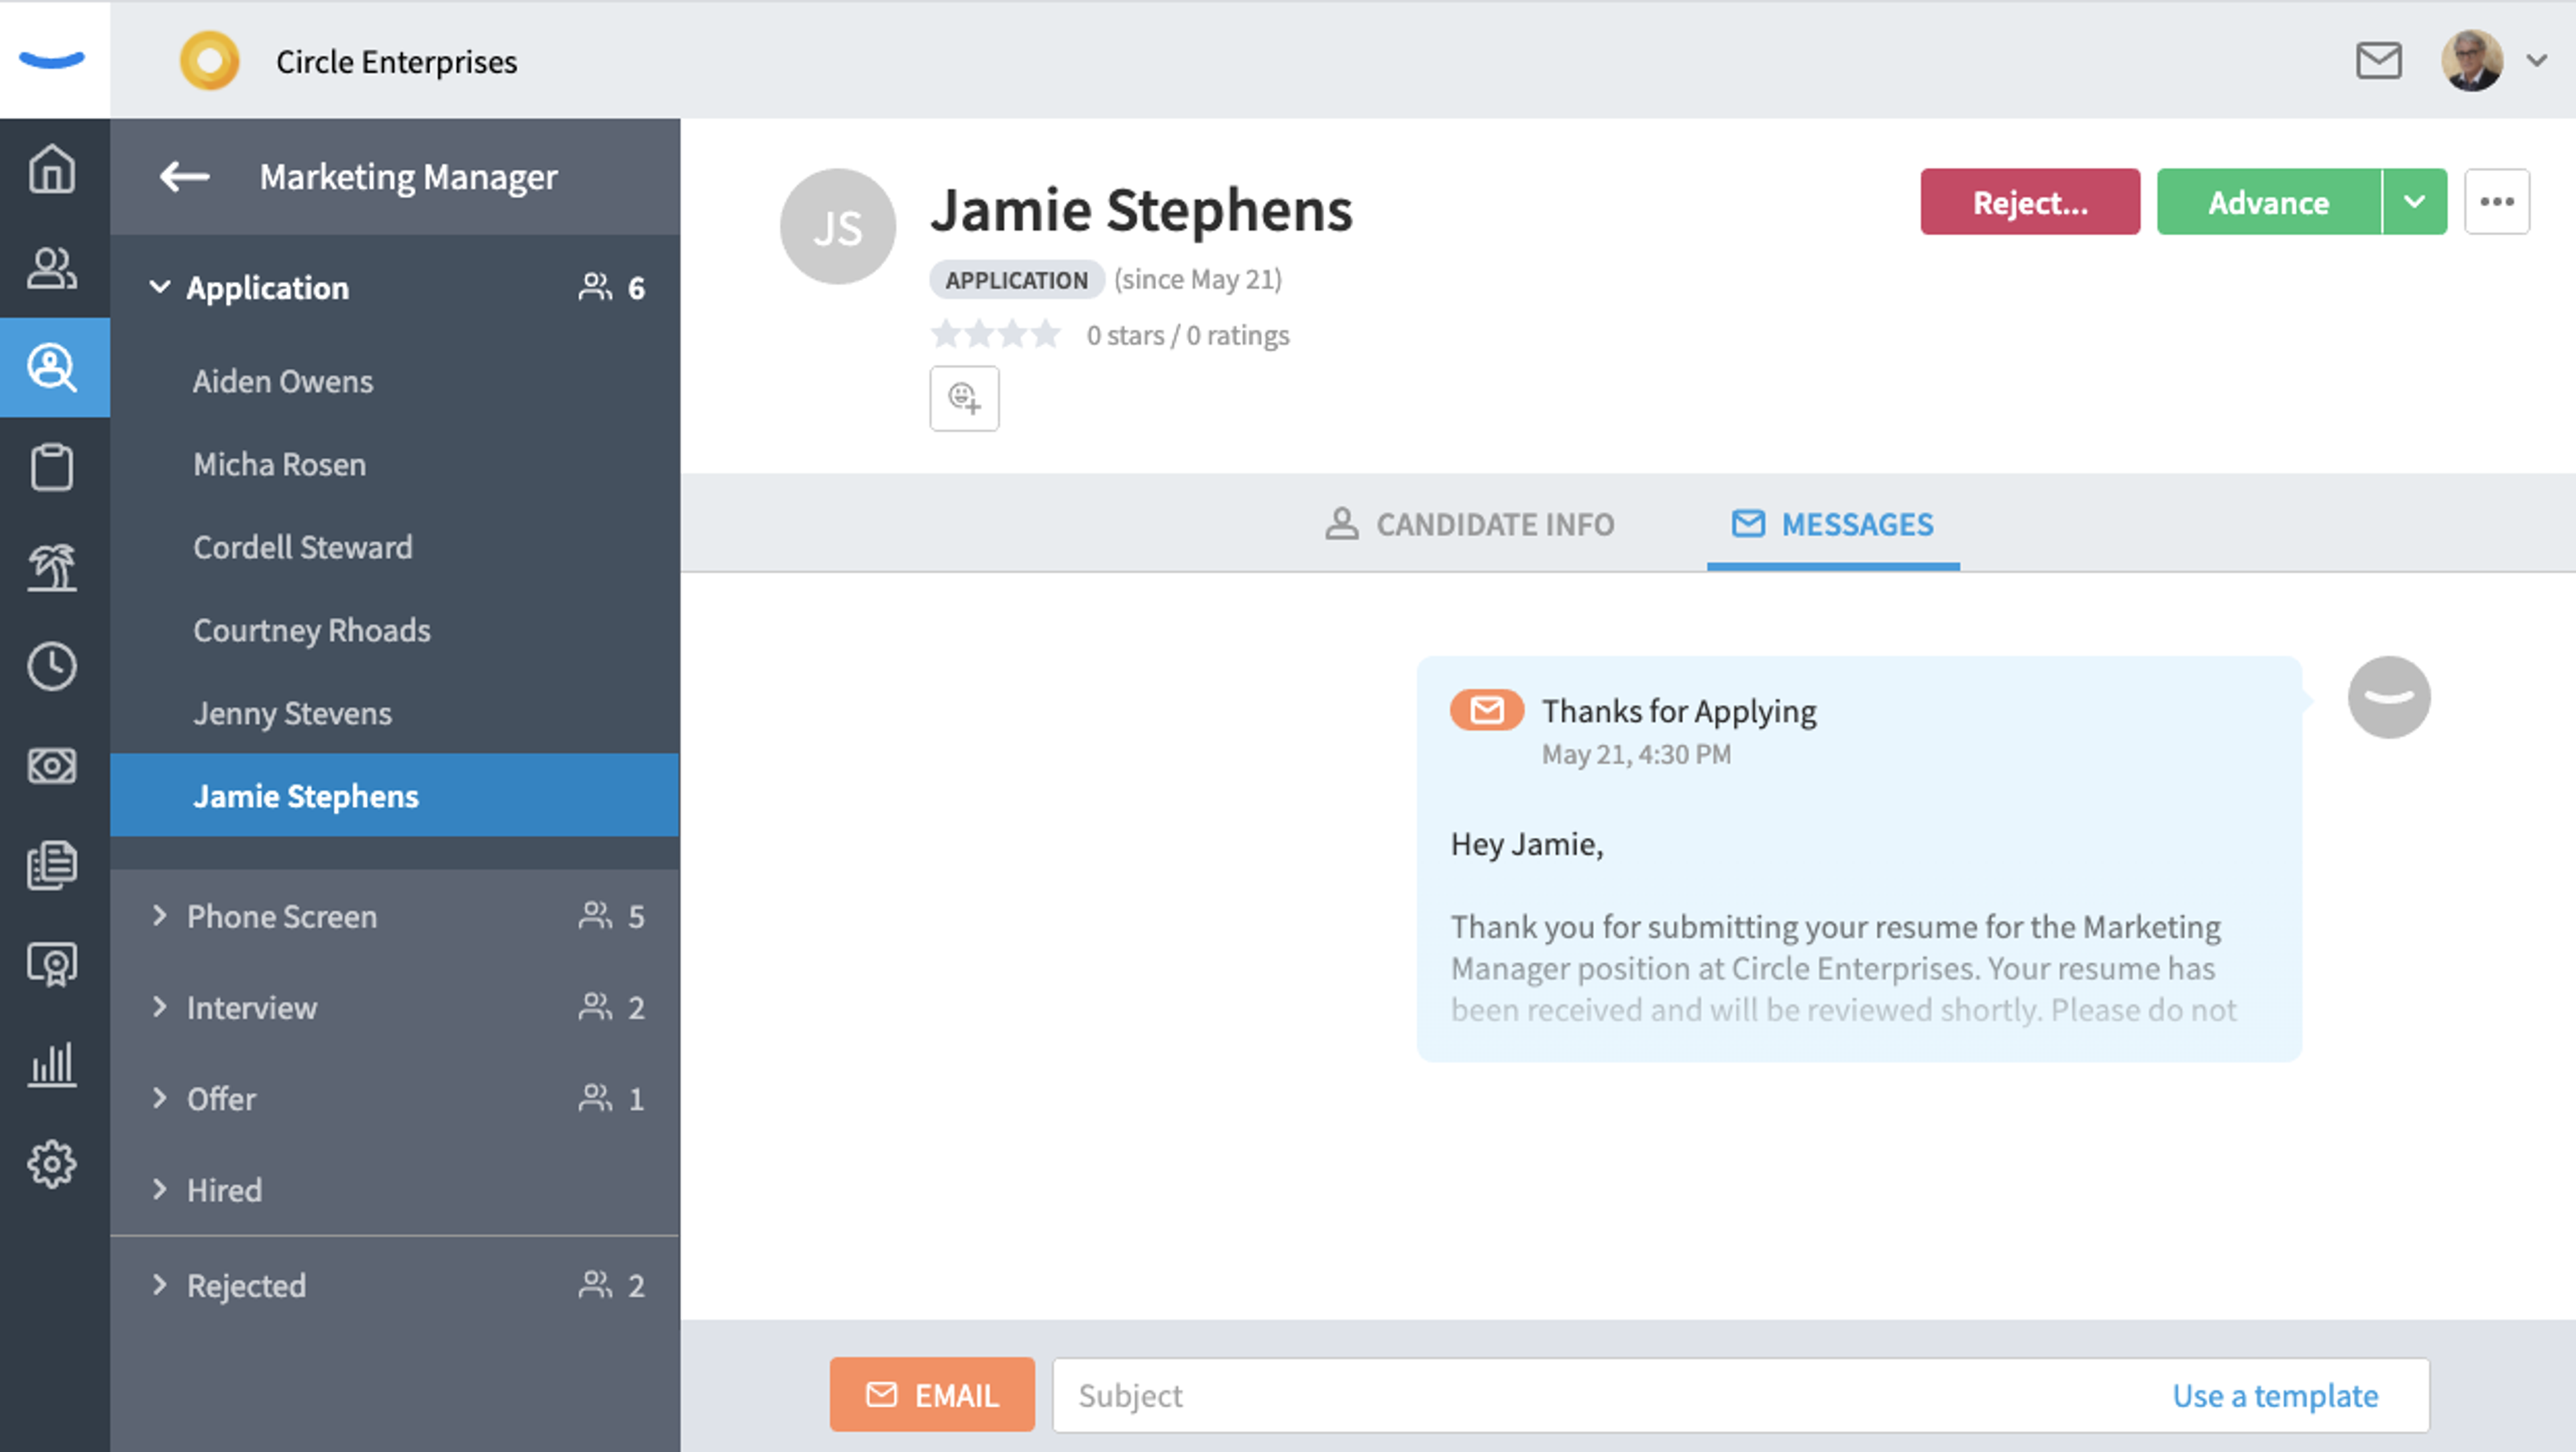
Task: Click the EMAIL button
Action: tap(932, 1394)
